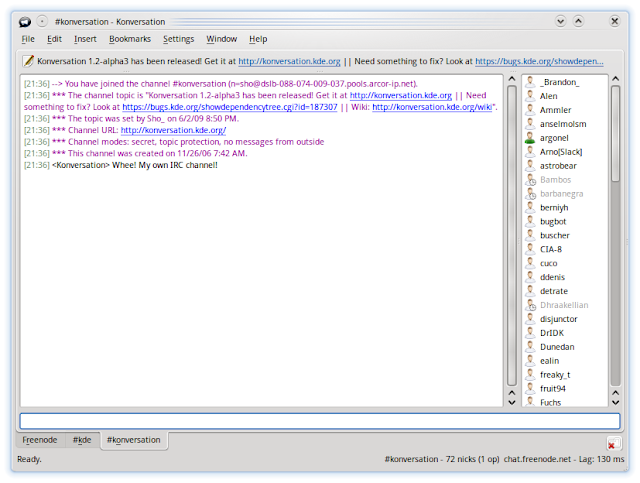Open the Help menu

click(258, 39)
